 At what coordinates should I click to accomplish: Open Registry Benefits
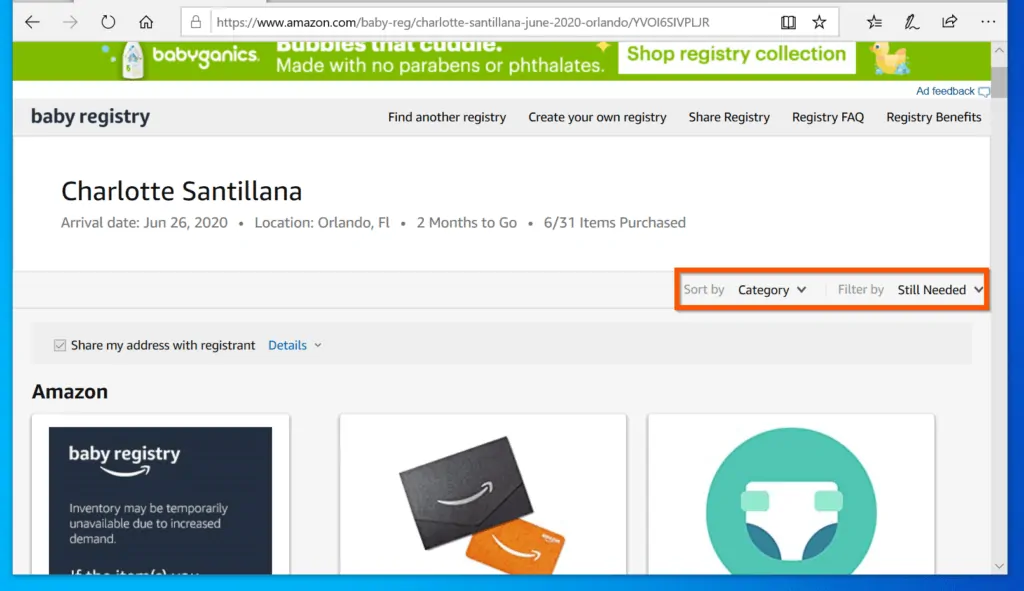point(933,117)
